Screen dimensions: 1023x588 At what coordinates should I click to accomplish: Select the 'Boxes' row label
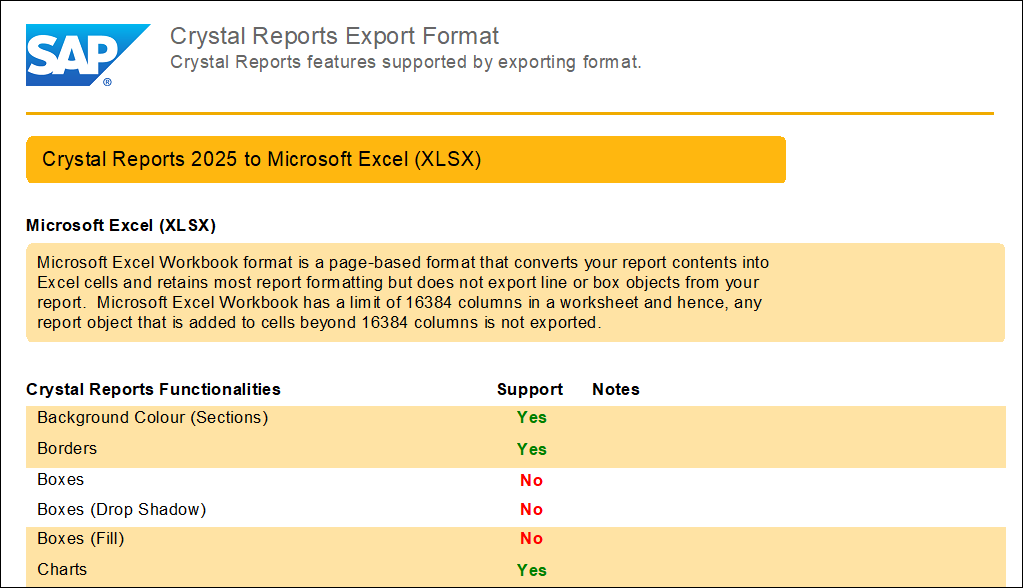61,480
